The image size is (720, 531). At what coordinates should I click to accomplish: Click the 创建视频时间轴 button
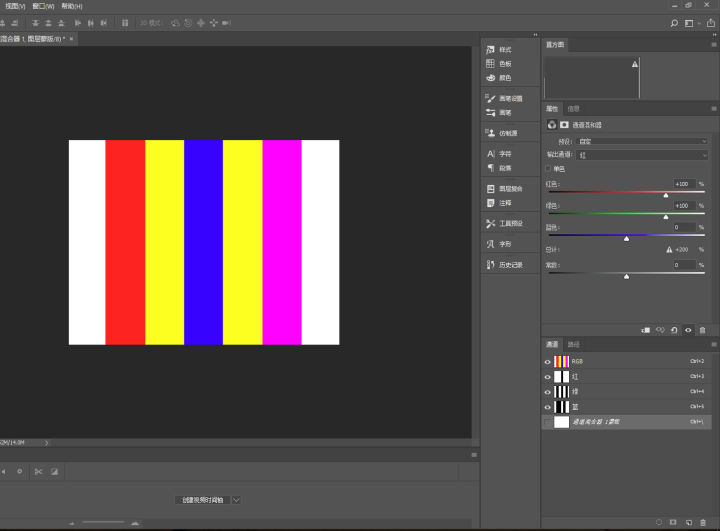click(x=201, y=499)
